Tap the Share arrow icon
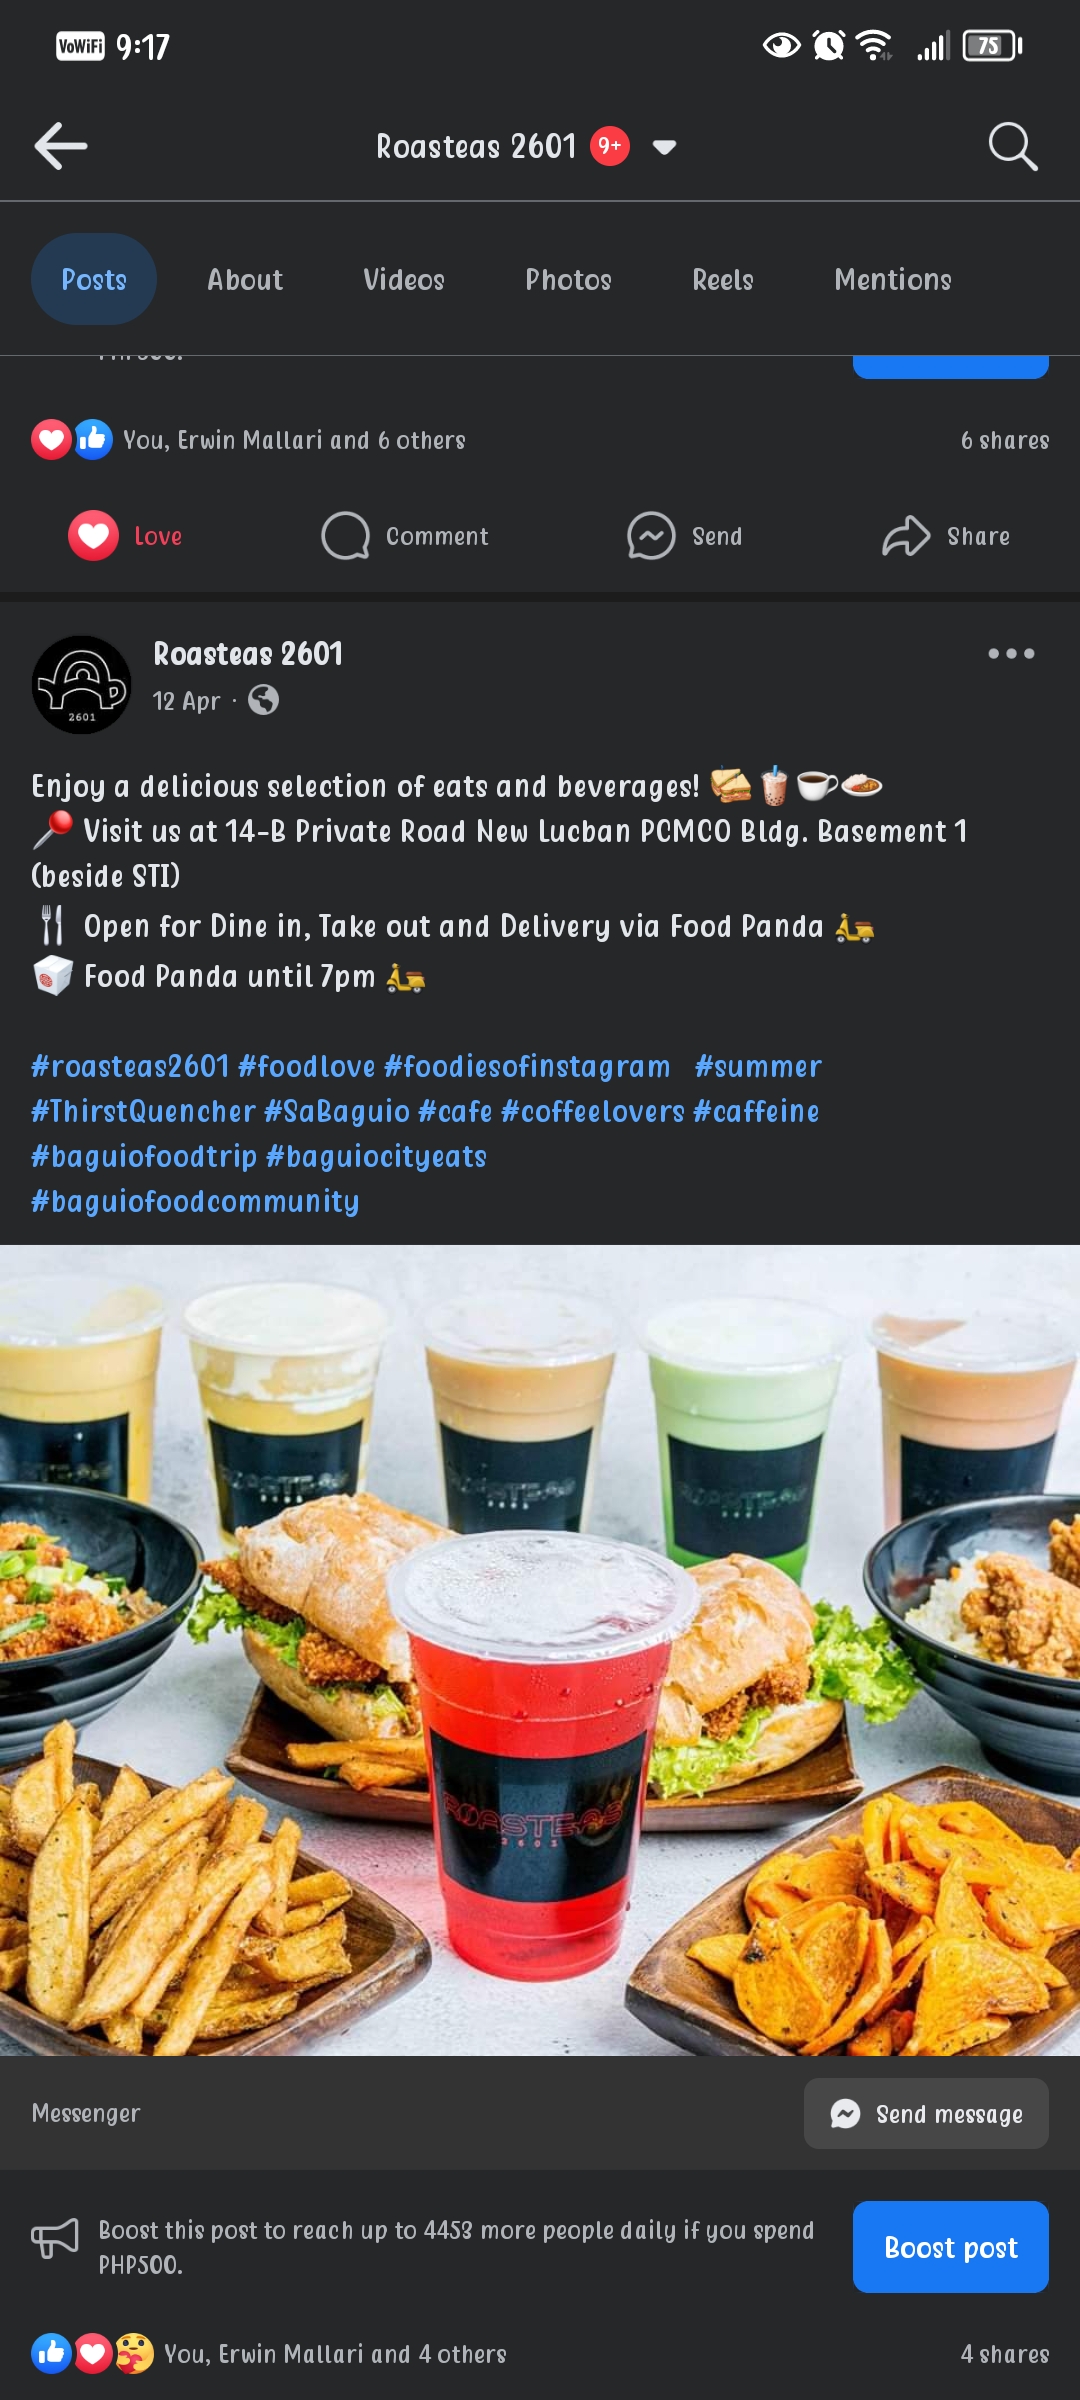Viewport: 1080px width, 2400px height. point(906,536)
